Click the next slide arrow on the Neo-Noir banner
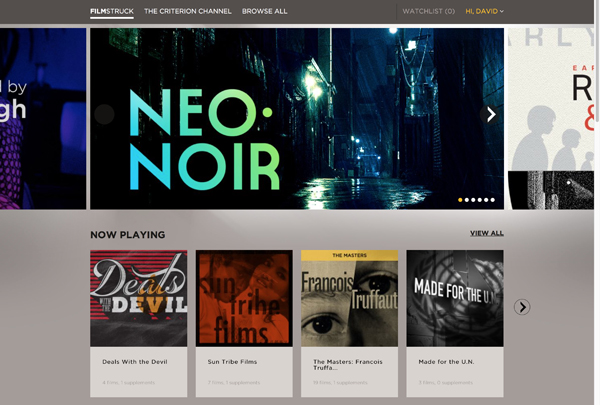The height and width of the screenshot is (405, 600). pos(491,115)
